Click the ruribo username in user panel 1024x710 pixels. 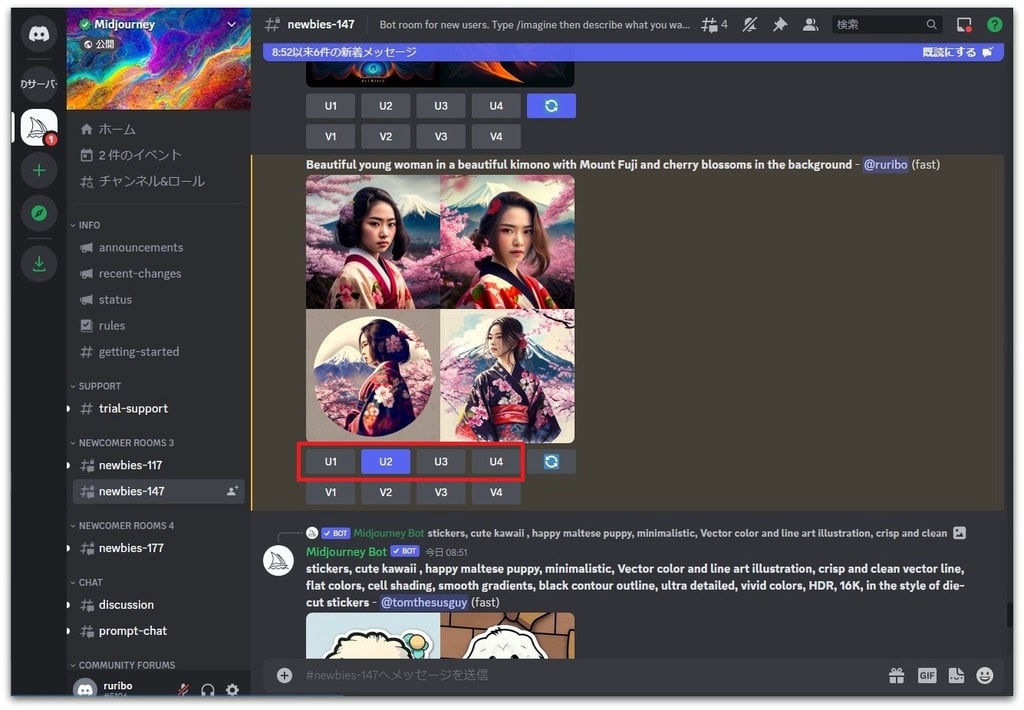[118, 686]
